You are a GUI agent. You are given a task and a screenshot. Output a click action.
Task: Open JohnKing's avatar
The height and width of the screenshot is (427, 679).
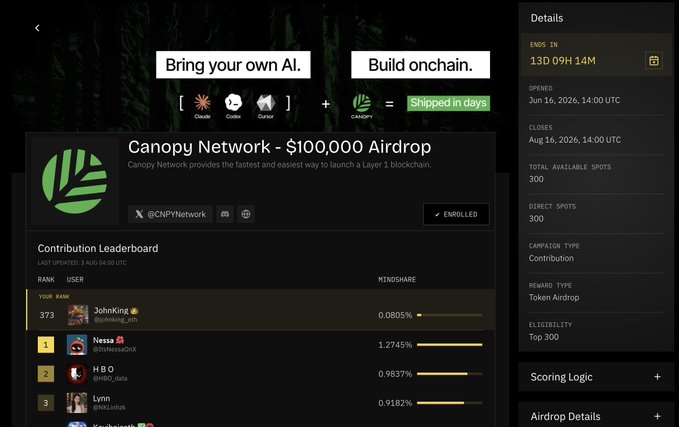coord(78,315)
